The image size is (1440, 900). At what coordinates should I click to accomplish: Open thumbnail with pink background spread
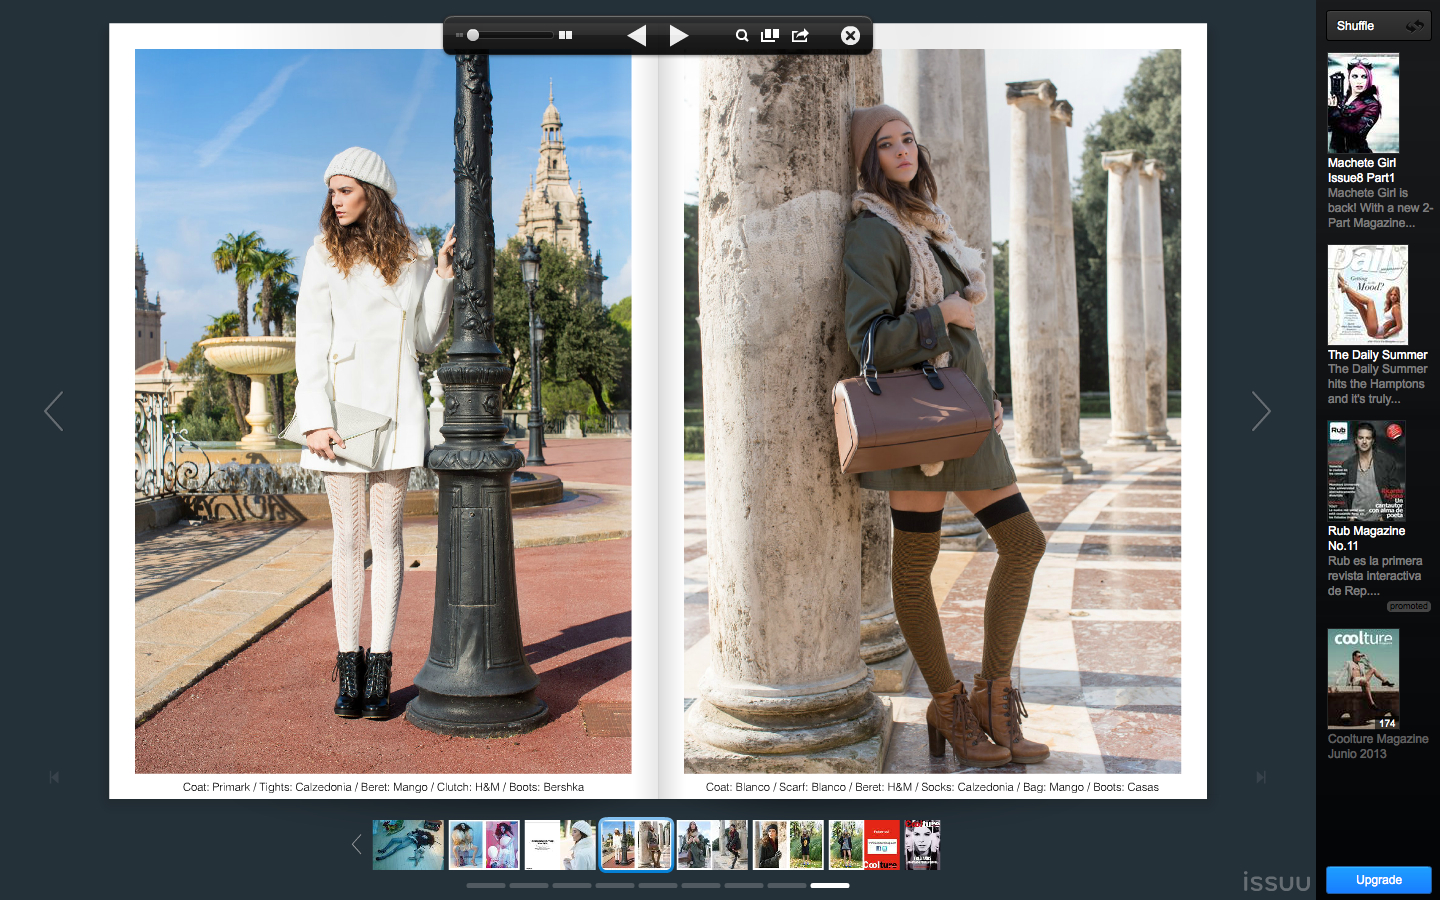484,845
